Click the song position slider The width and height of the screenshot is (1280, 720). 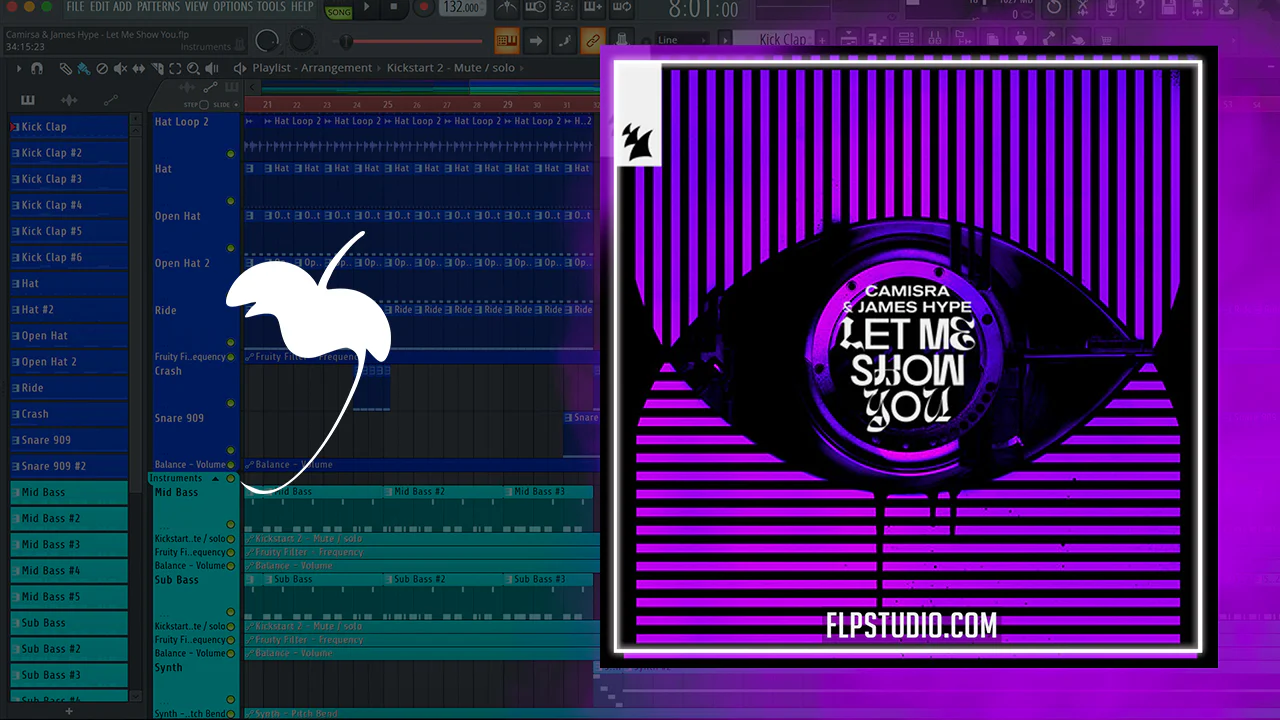[x=411, y=42]
